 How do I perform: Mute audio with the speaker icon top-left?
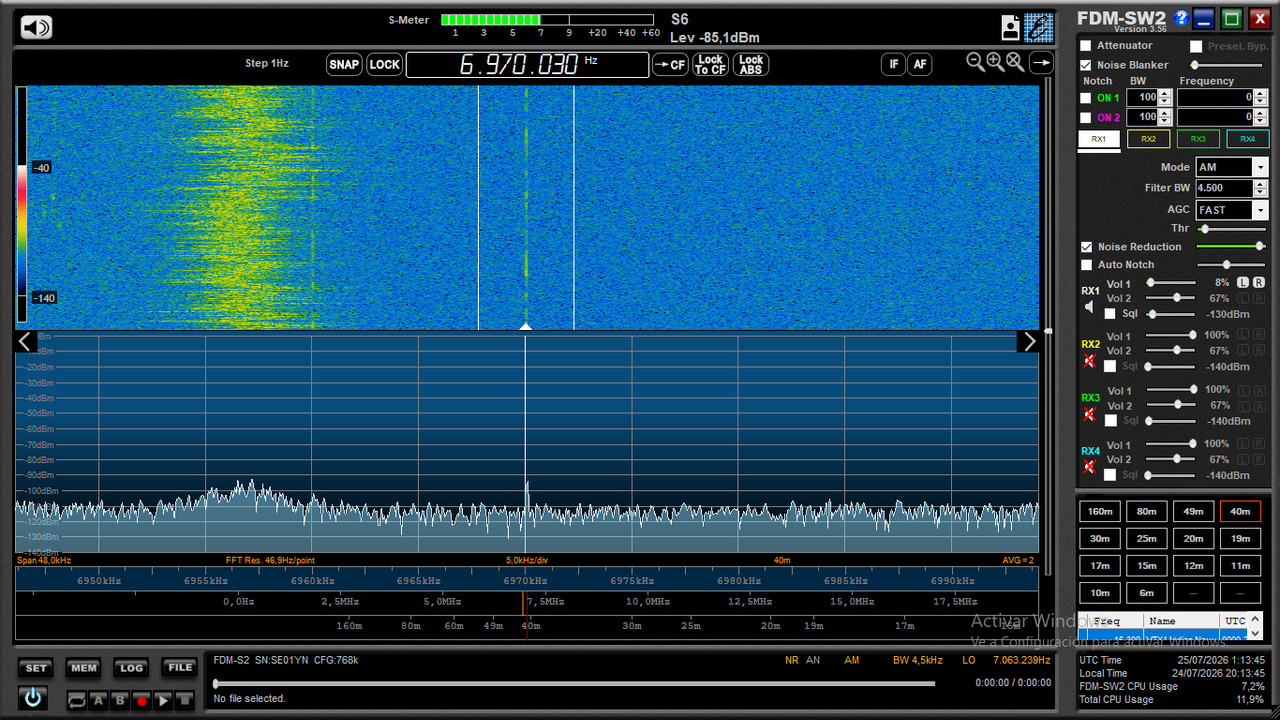pos(36,28)
